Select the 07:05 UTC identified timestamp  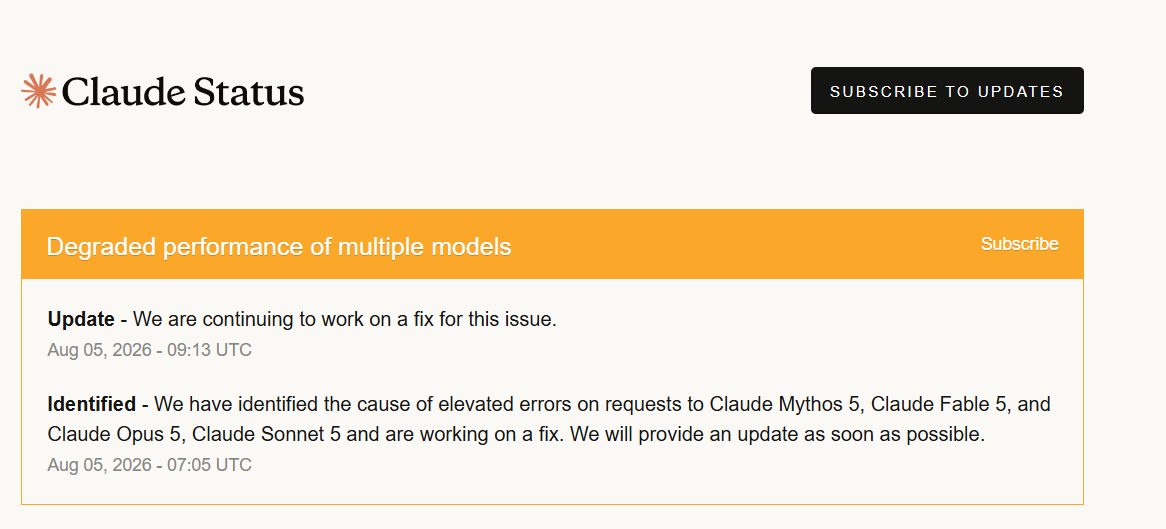[149, 465]
